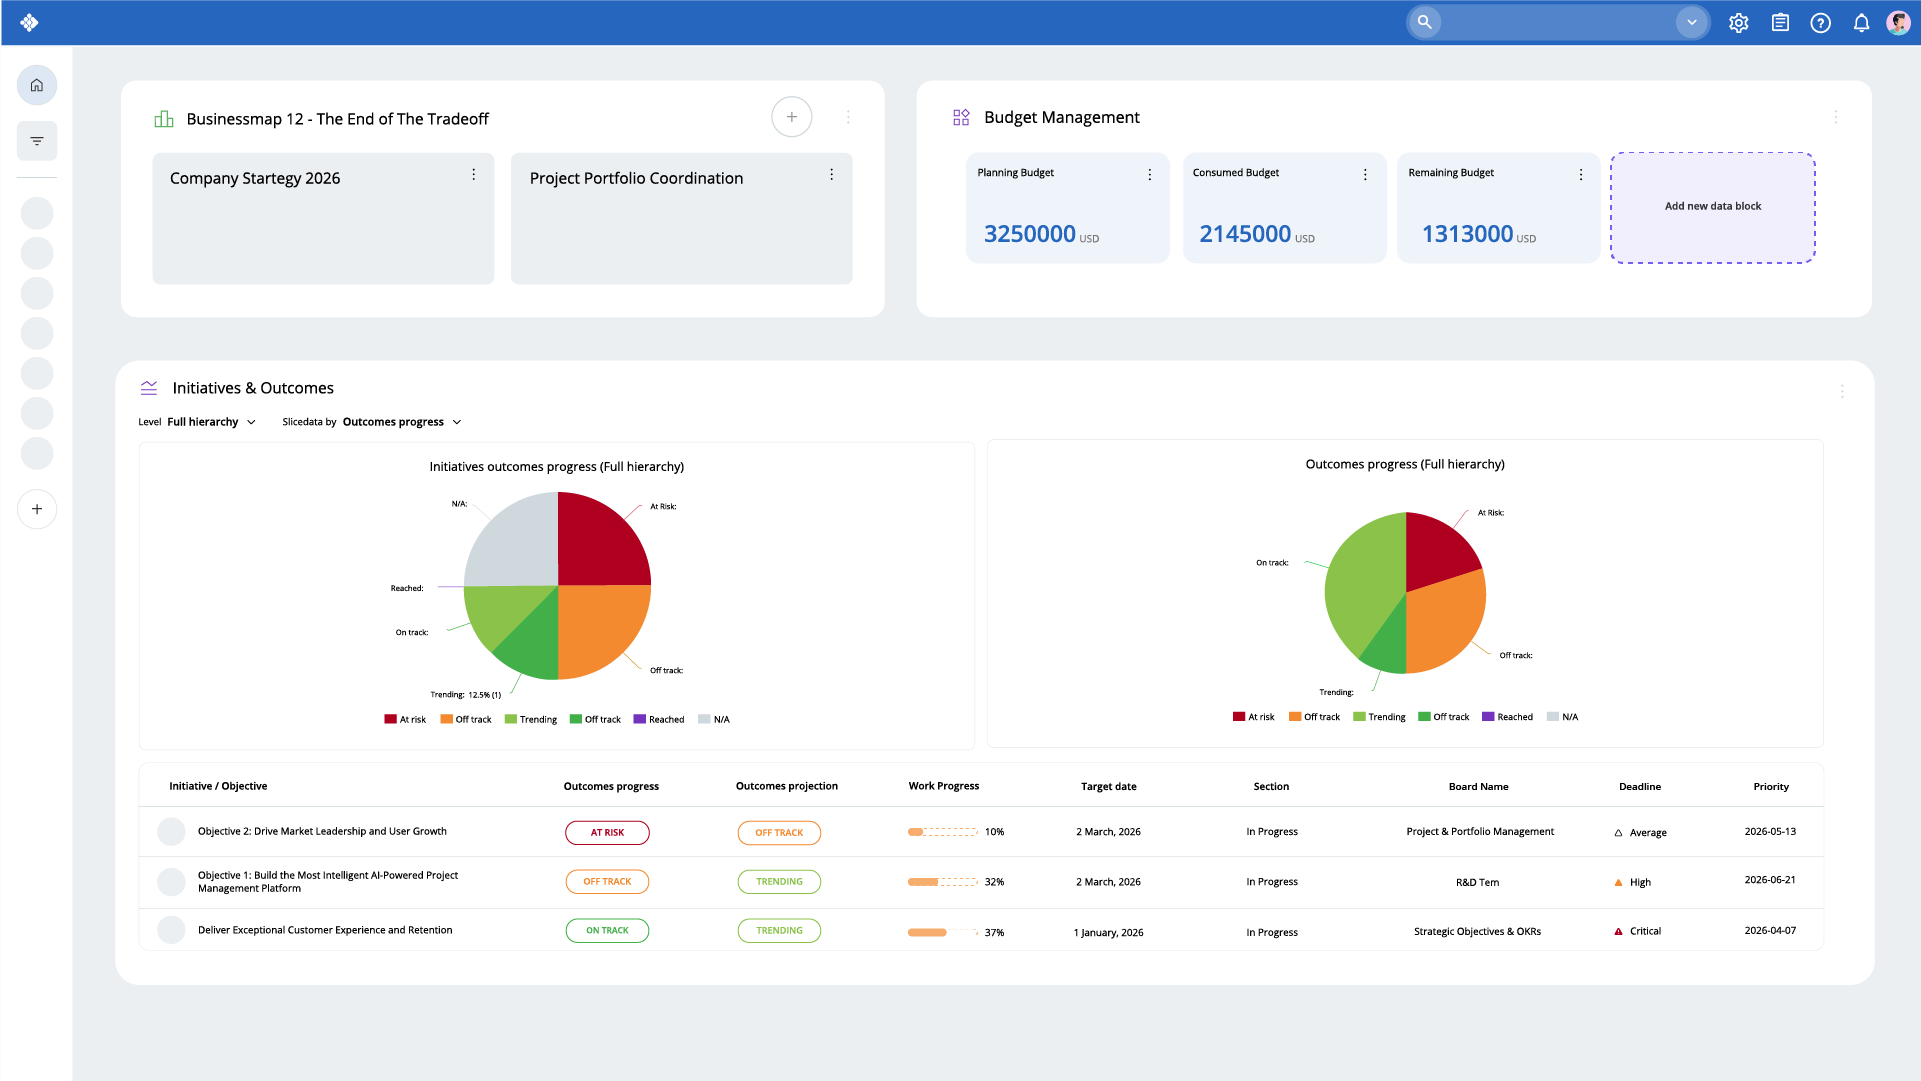Open the Home icon in the sidebar
Screen dimensions: 1921x1081
pos(37,85)
